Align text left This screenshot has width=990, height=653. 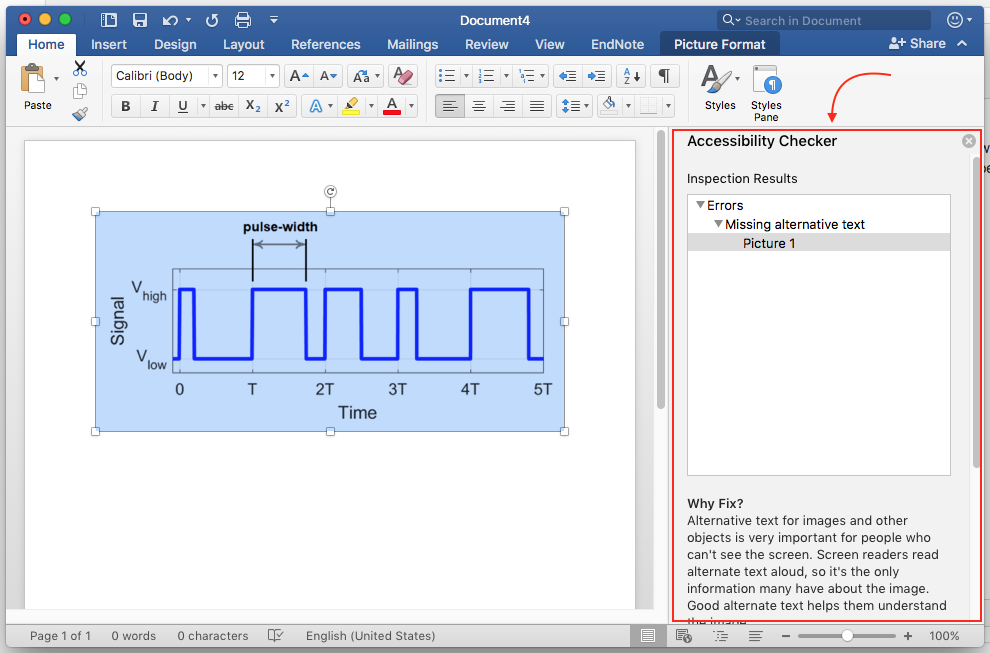click(x=450, y=106)
